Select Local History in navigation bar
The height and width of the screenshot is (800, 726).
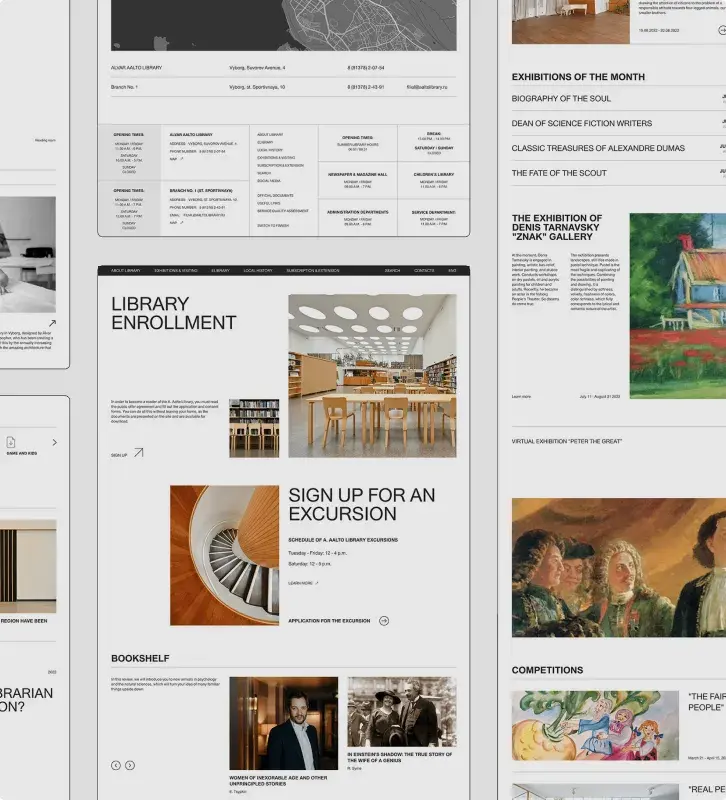(x=257, y=270)
